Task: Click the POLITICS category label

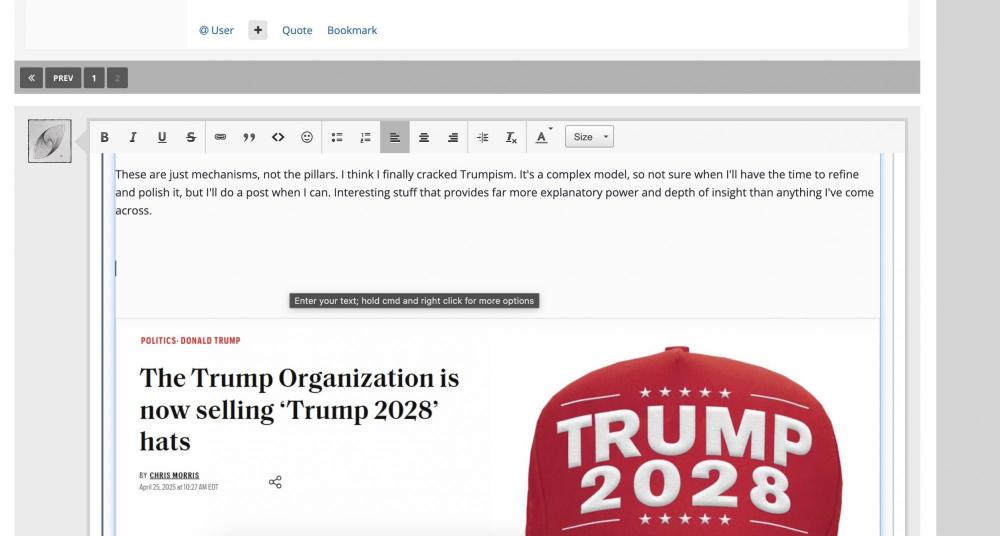Action: (158, 341)
